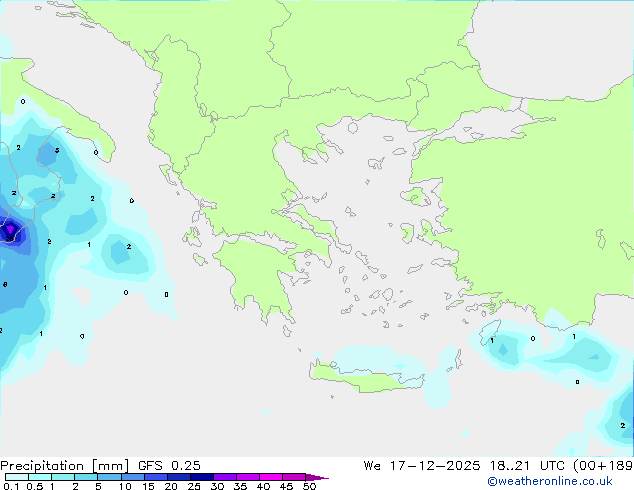Click the "35" legend scale label

[x=240, y=486]
